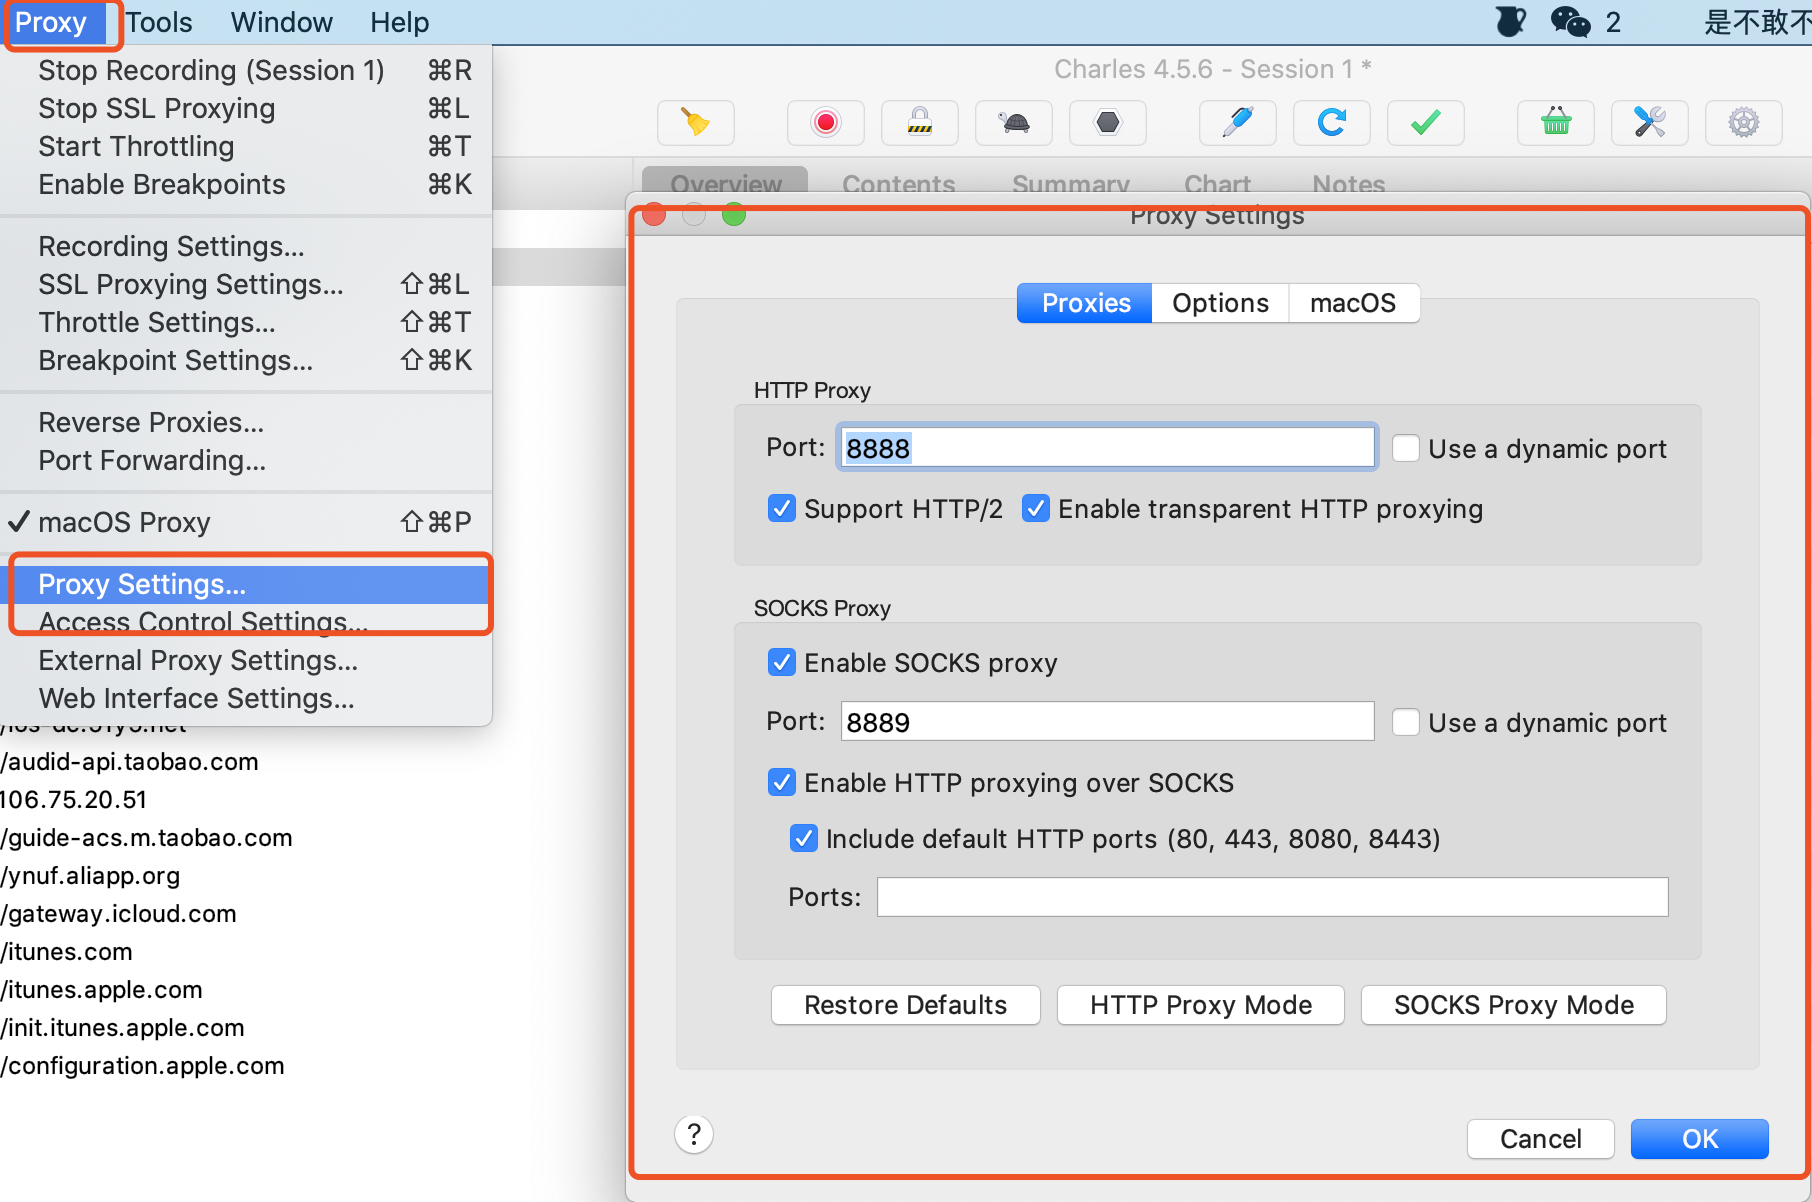Select External Proxy Settings menu item

click(x=198, y=660)
